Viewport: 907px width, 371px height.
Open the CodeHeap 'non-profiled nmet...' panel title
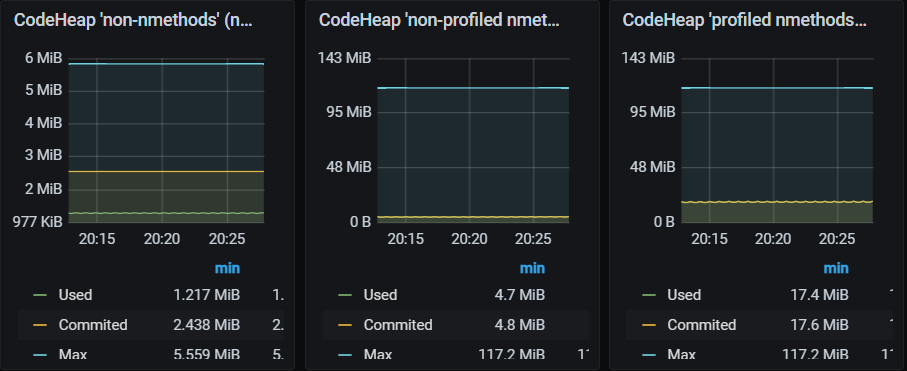439,20
